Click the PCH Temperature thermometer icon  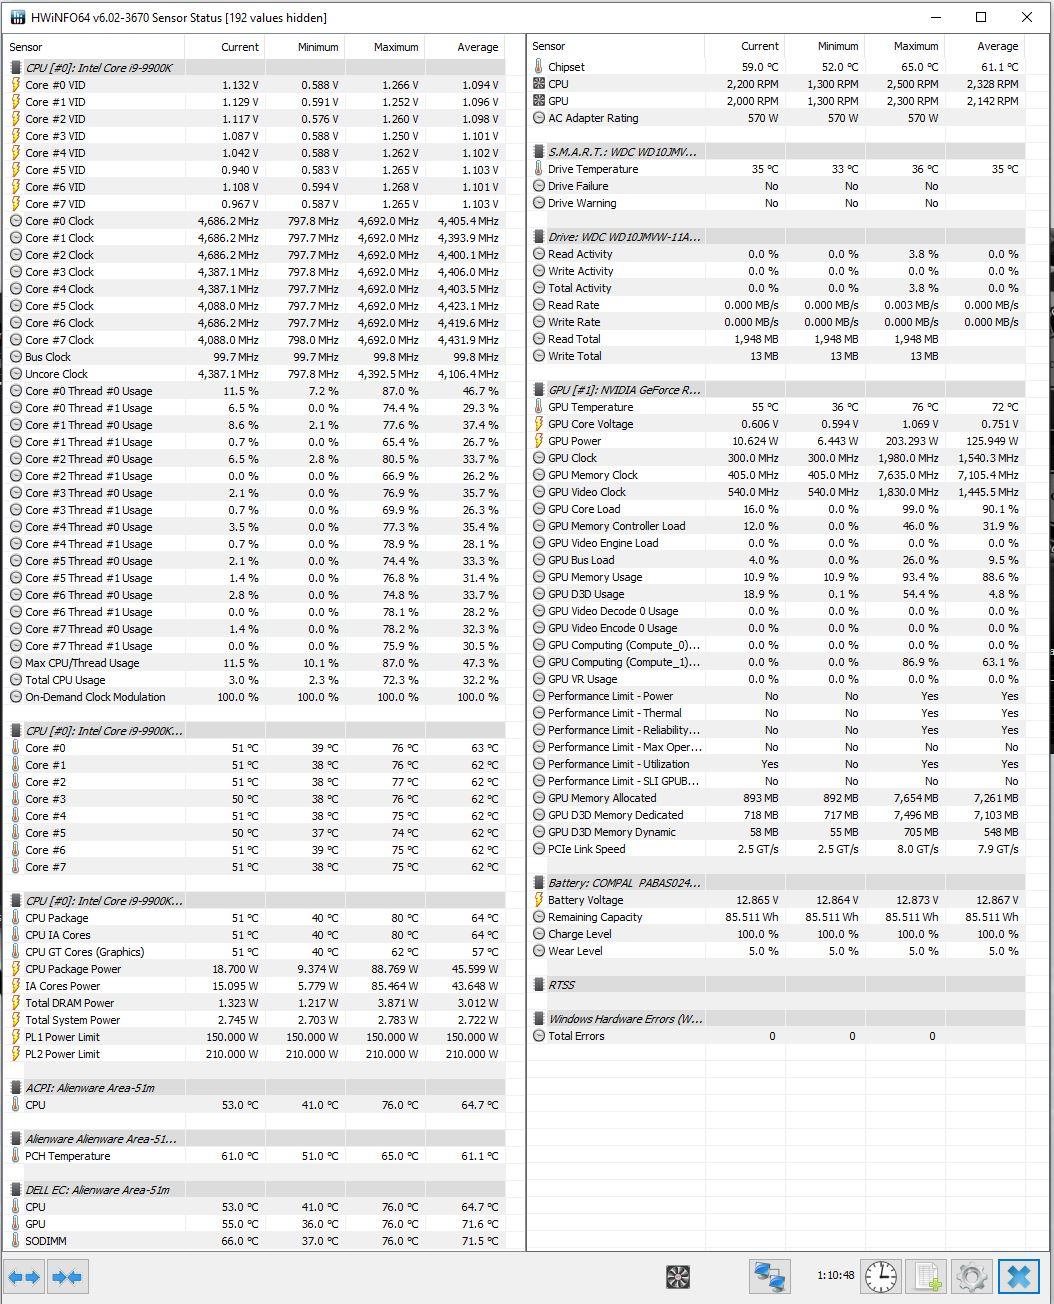(15, 1156)
